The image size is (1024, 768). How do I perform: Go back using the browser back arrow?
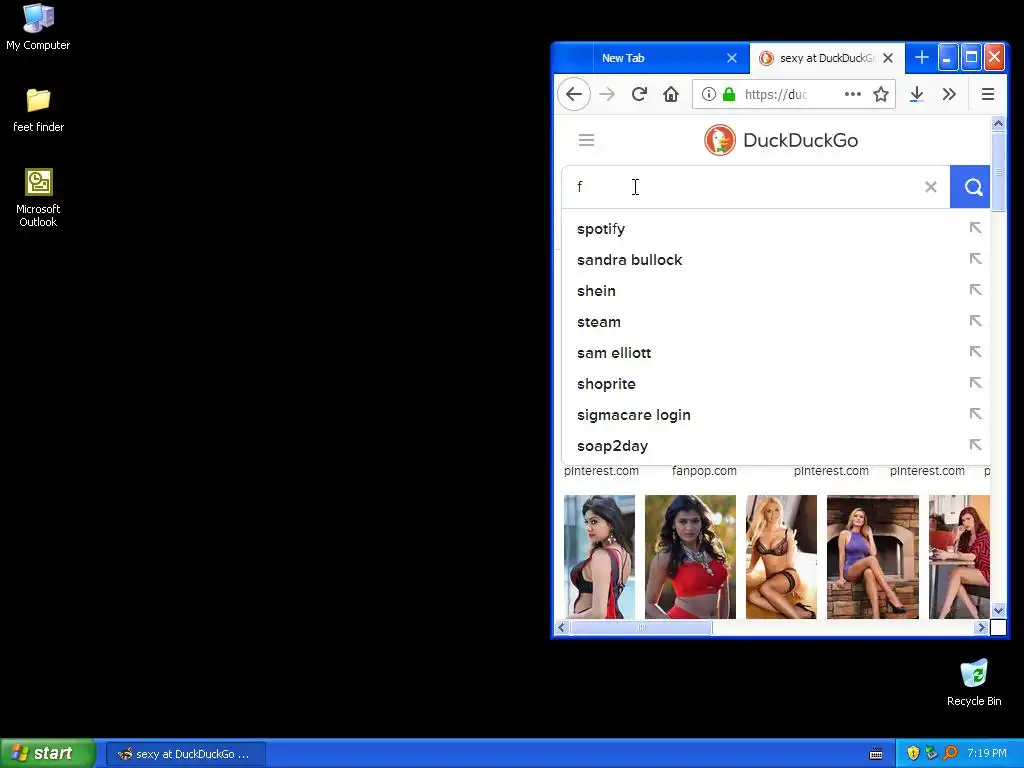pos(574,94)
